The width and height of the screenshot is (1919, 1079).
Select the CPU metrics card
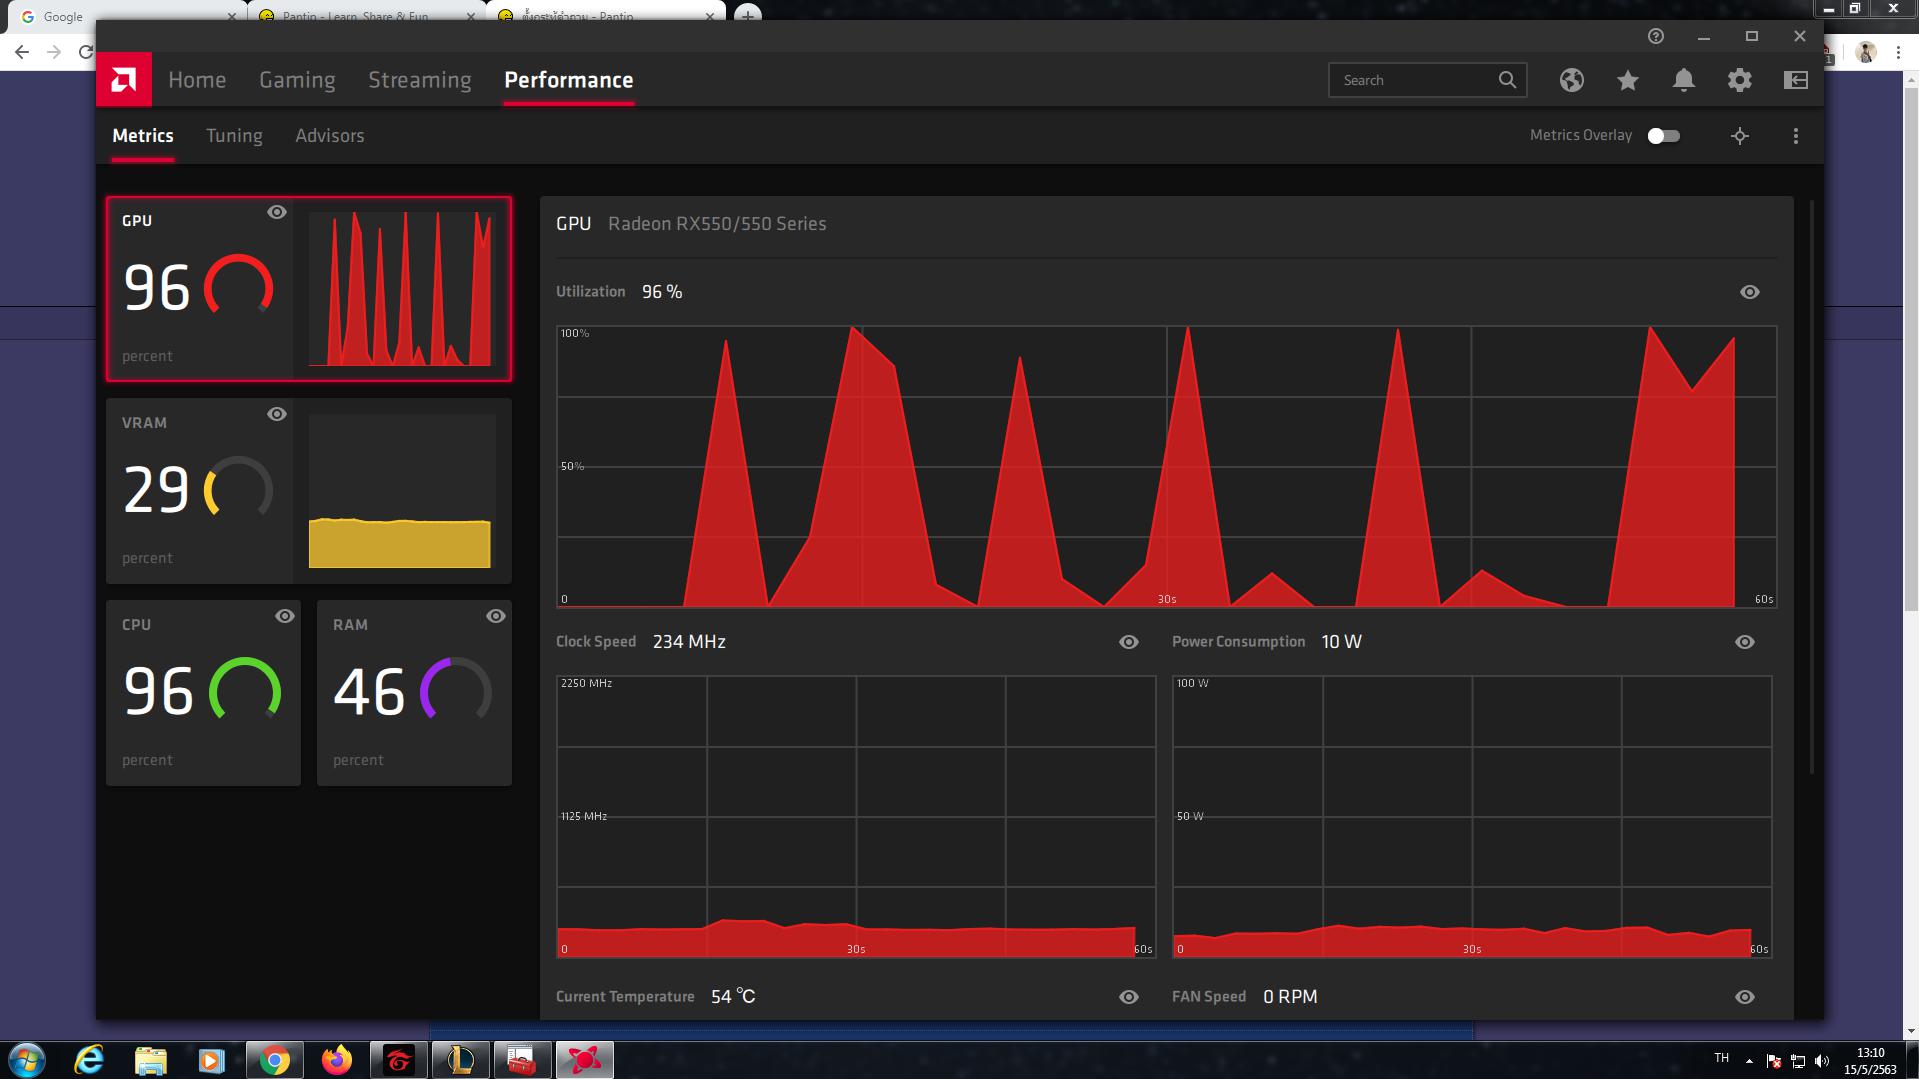pos(203,693)
